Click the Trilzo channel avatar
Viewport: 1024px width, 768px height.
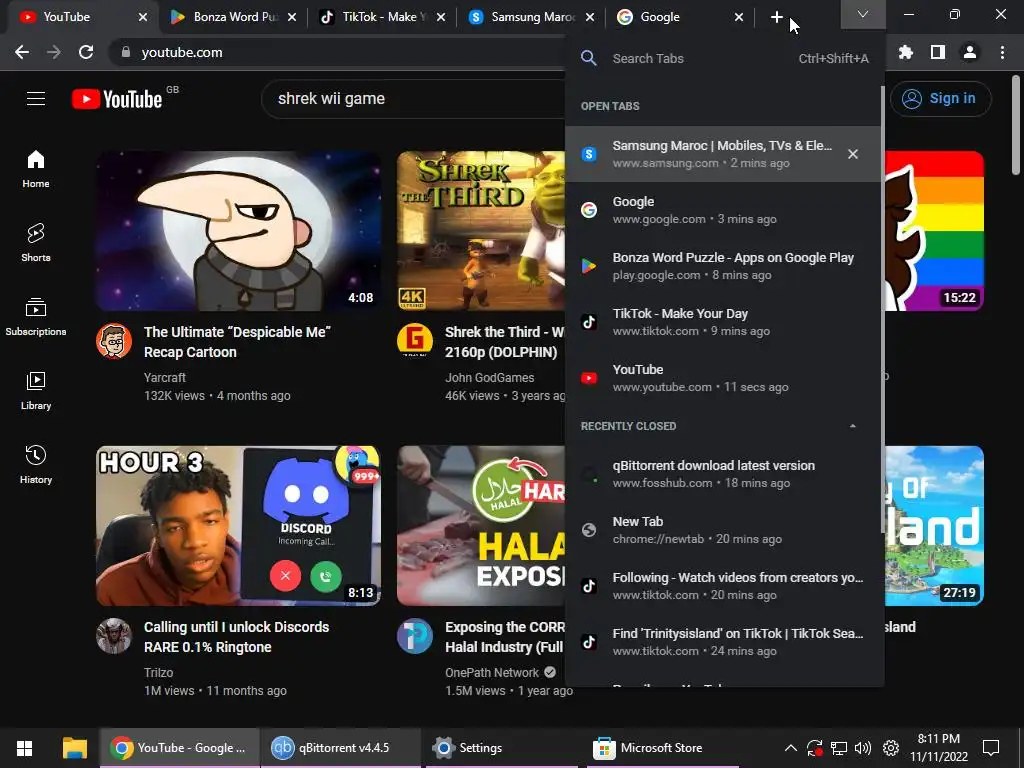114,636
